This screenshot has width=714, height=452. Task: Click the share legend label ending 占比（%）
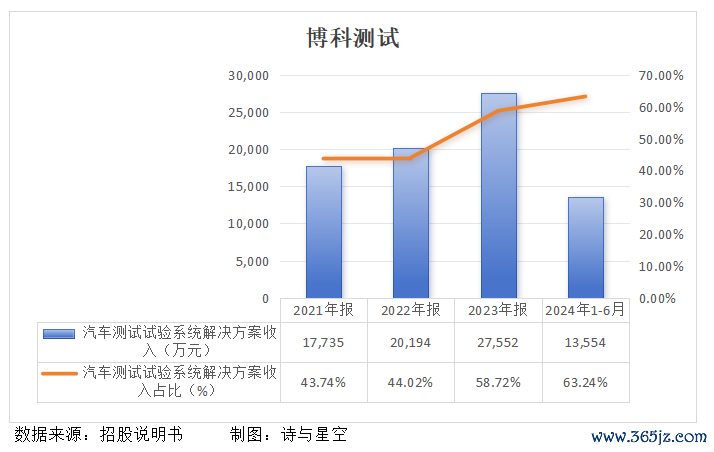(x=179, y=381)
